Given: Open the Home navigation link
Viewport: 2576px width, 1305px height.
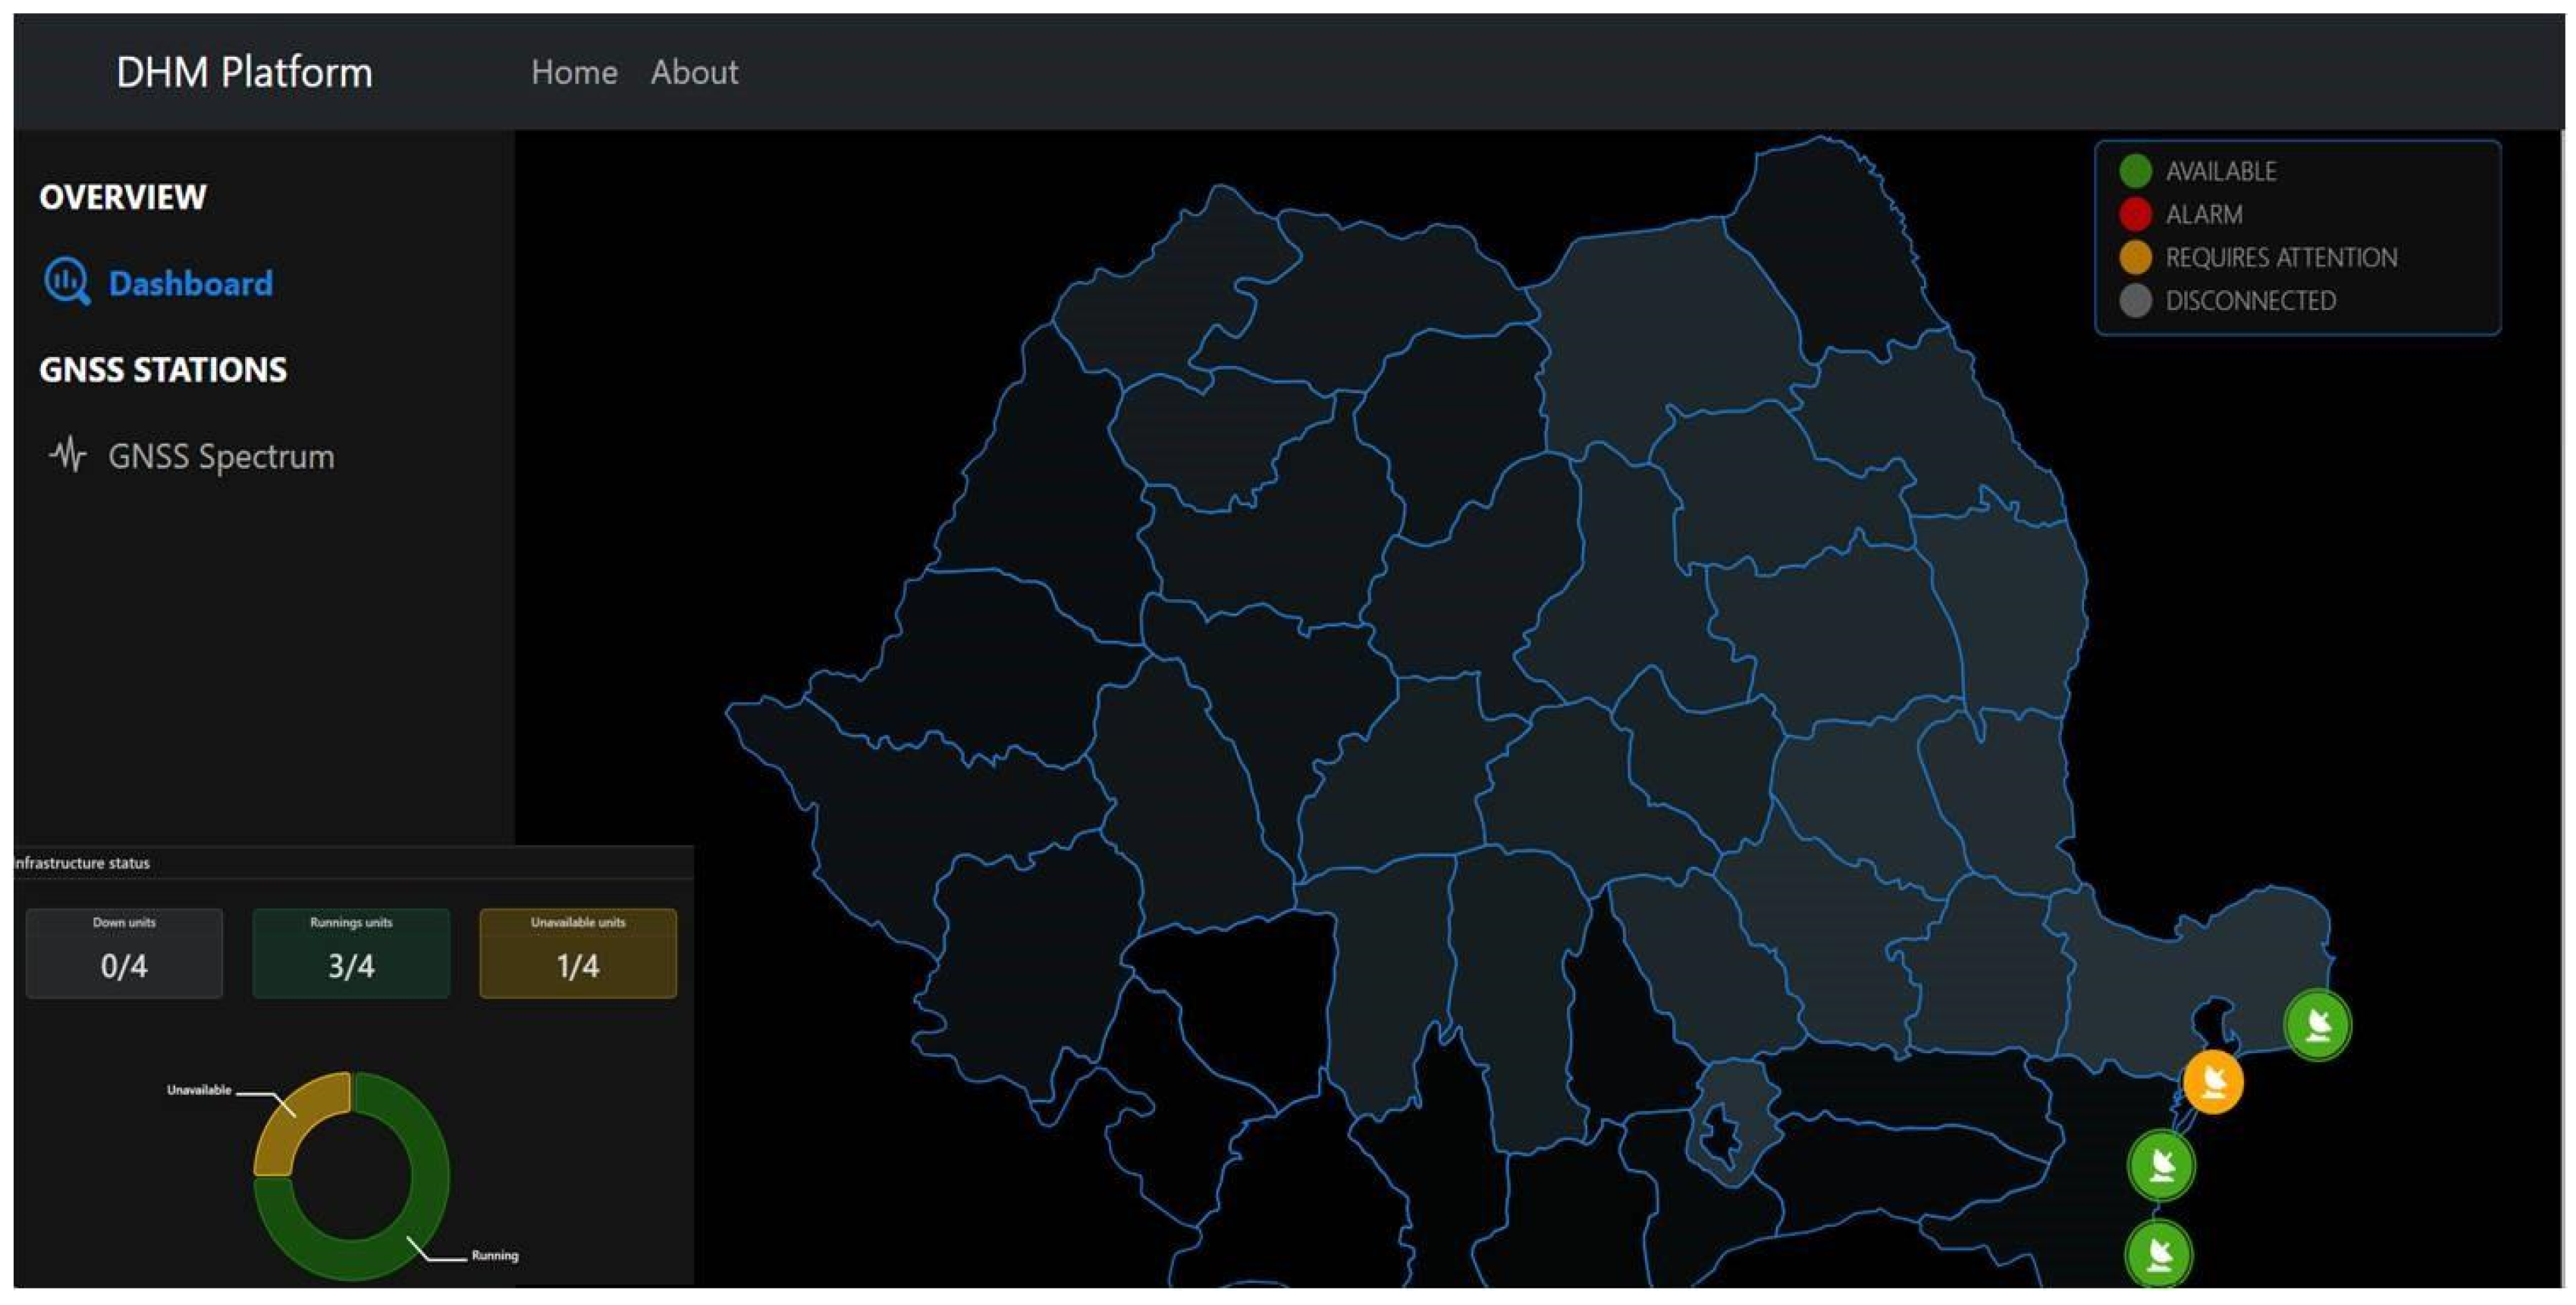Looking at the screenshot, I should click(574, 72).
